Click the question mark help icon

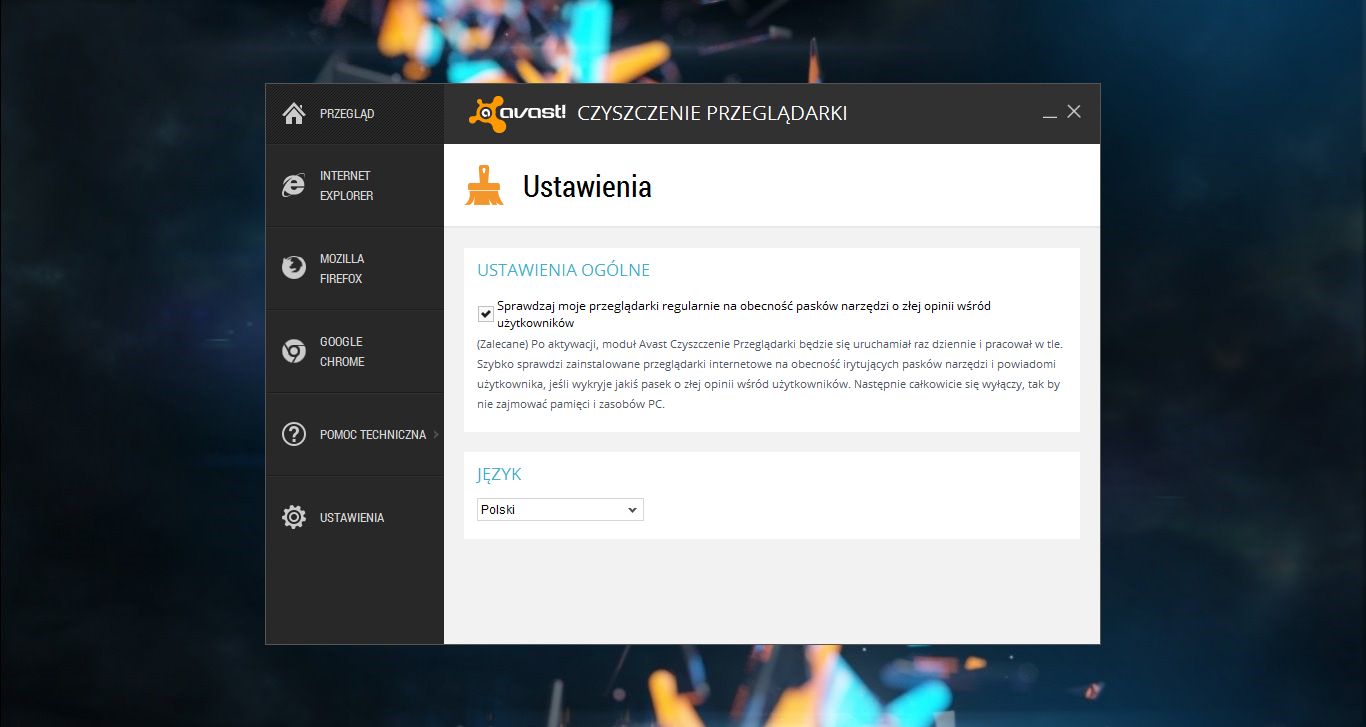293,434
